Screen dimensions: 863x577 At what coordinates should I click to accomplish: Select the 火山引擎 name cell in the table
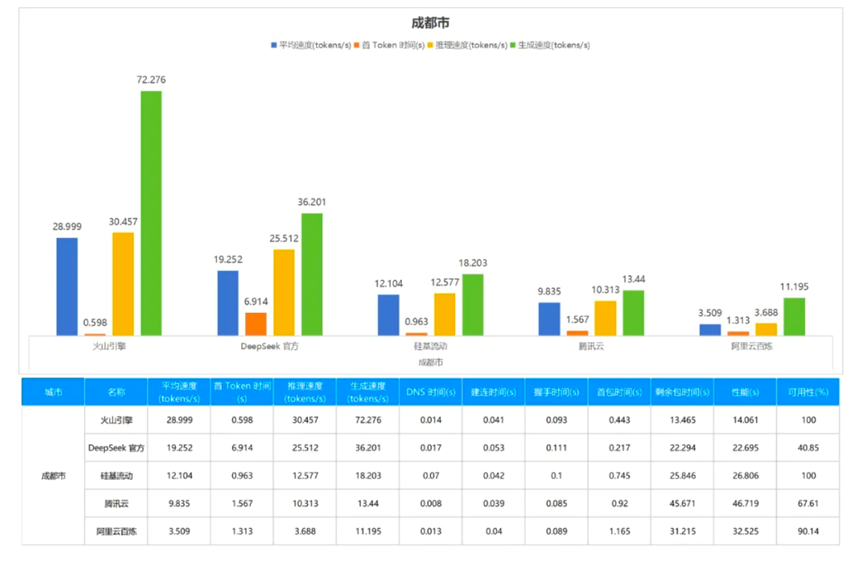116,420
